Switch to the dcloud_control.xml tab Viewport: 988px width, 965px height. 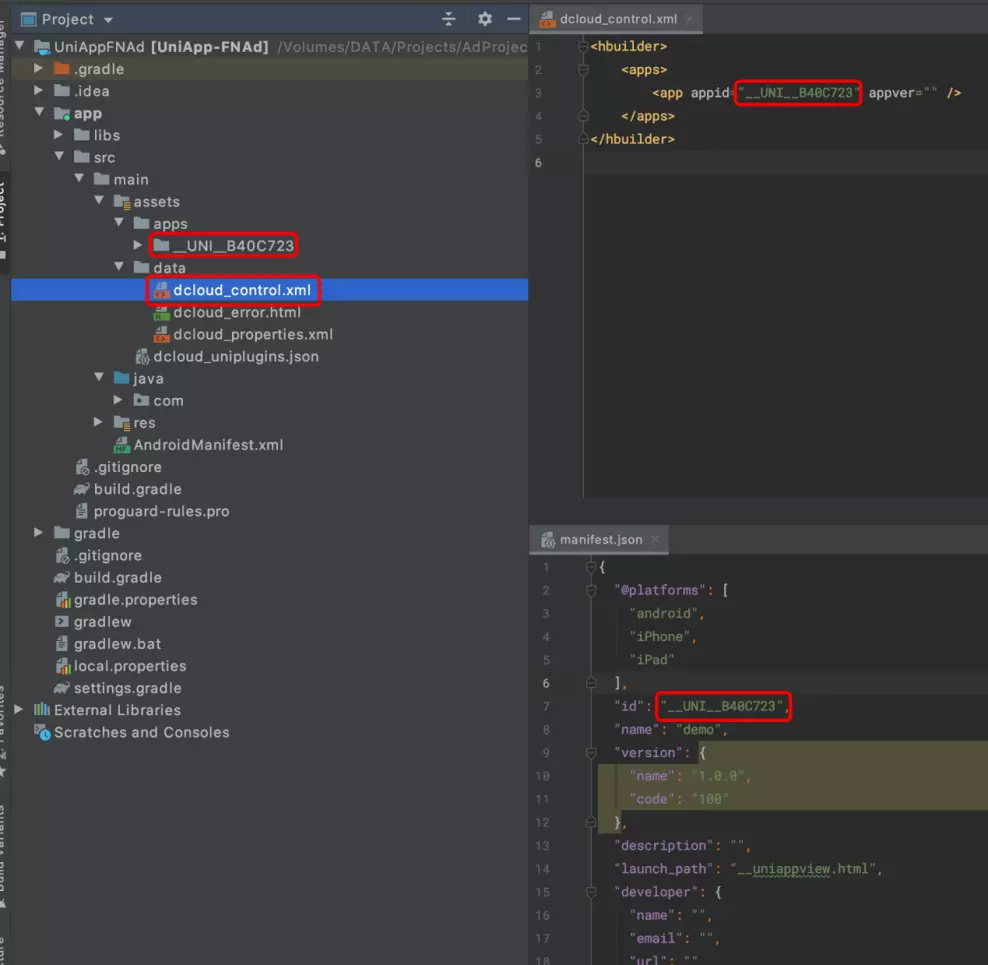pyautogui.click(x=617, y=19)
